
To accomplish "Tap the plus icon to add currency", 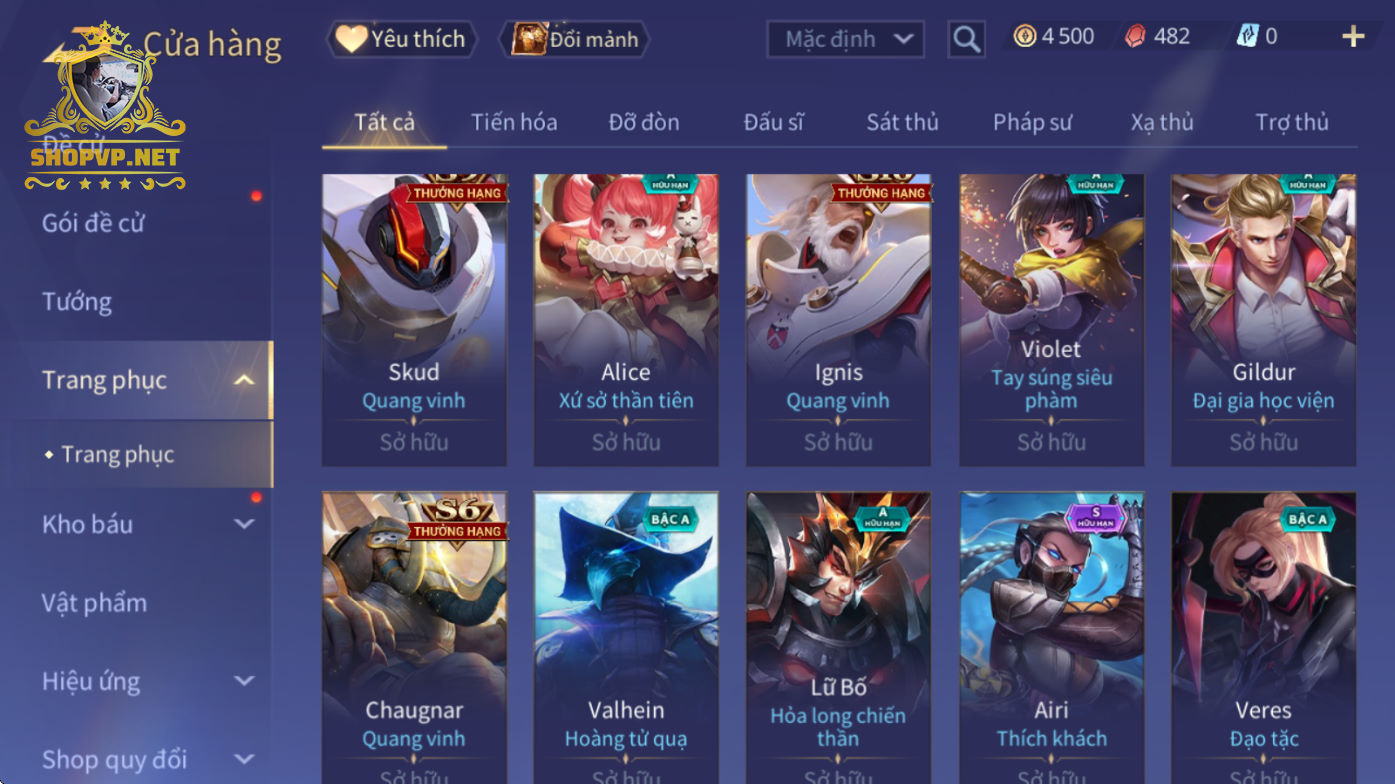I will click(x=1353, y=37).
